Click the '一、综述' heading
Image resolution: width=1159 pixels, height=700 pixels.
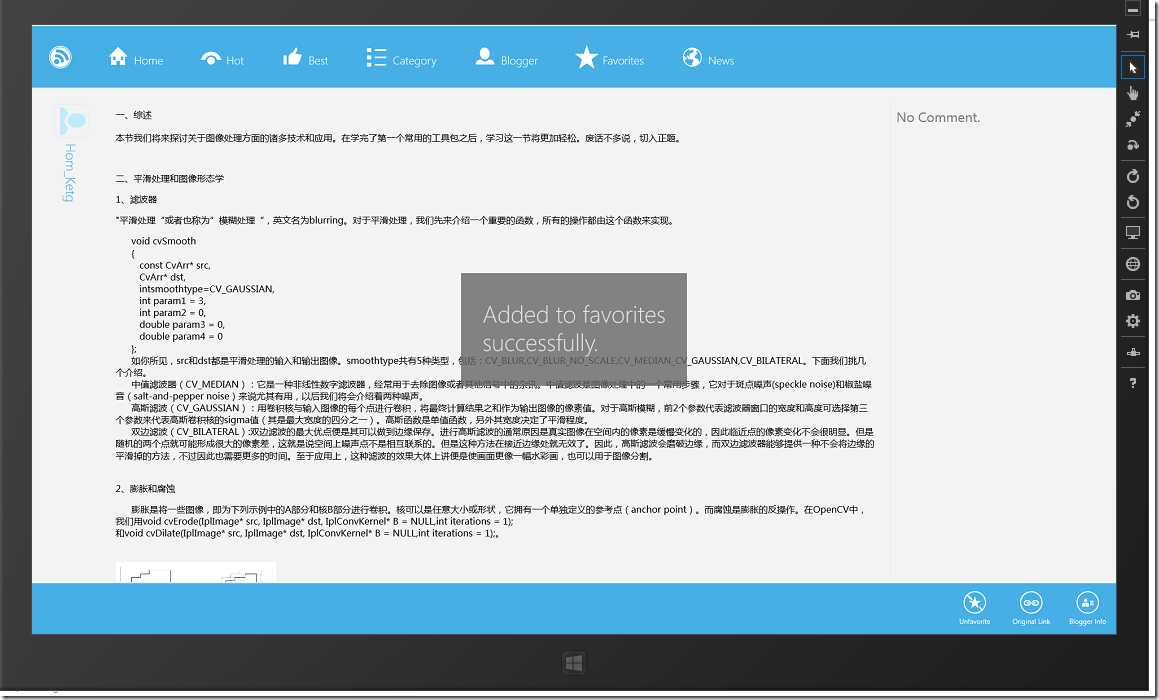(x=134, y=115)
